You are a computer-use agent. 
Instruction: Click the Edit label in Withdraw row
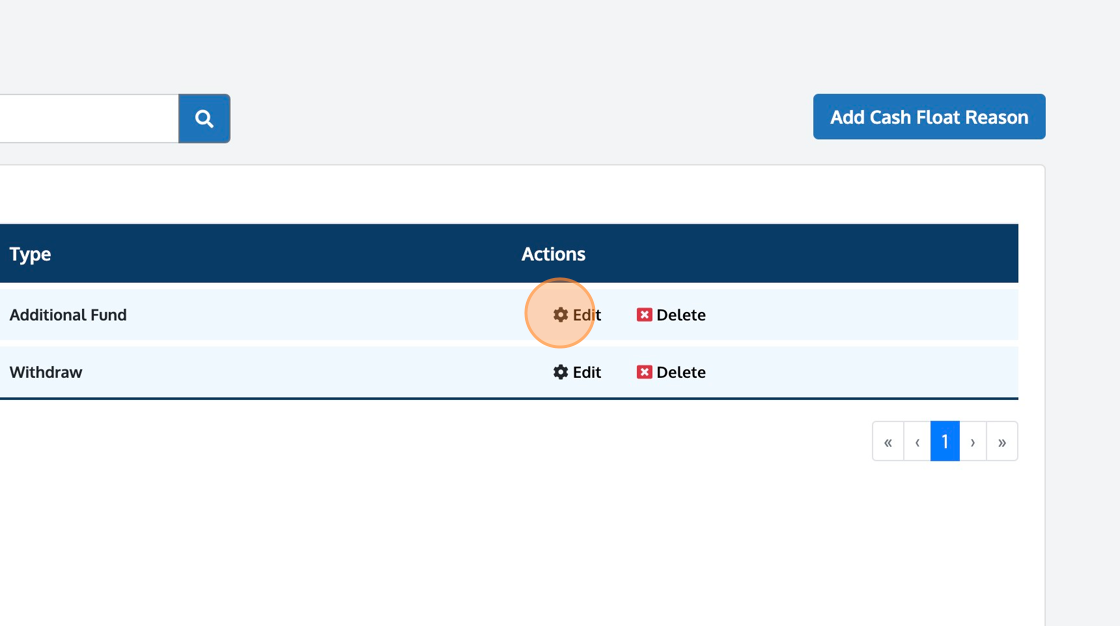587,372
